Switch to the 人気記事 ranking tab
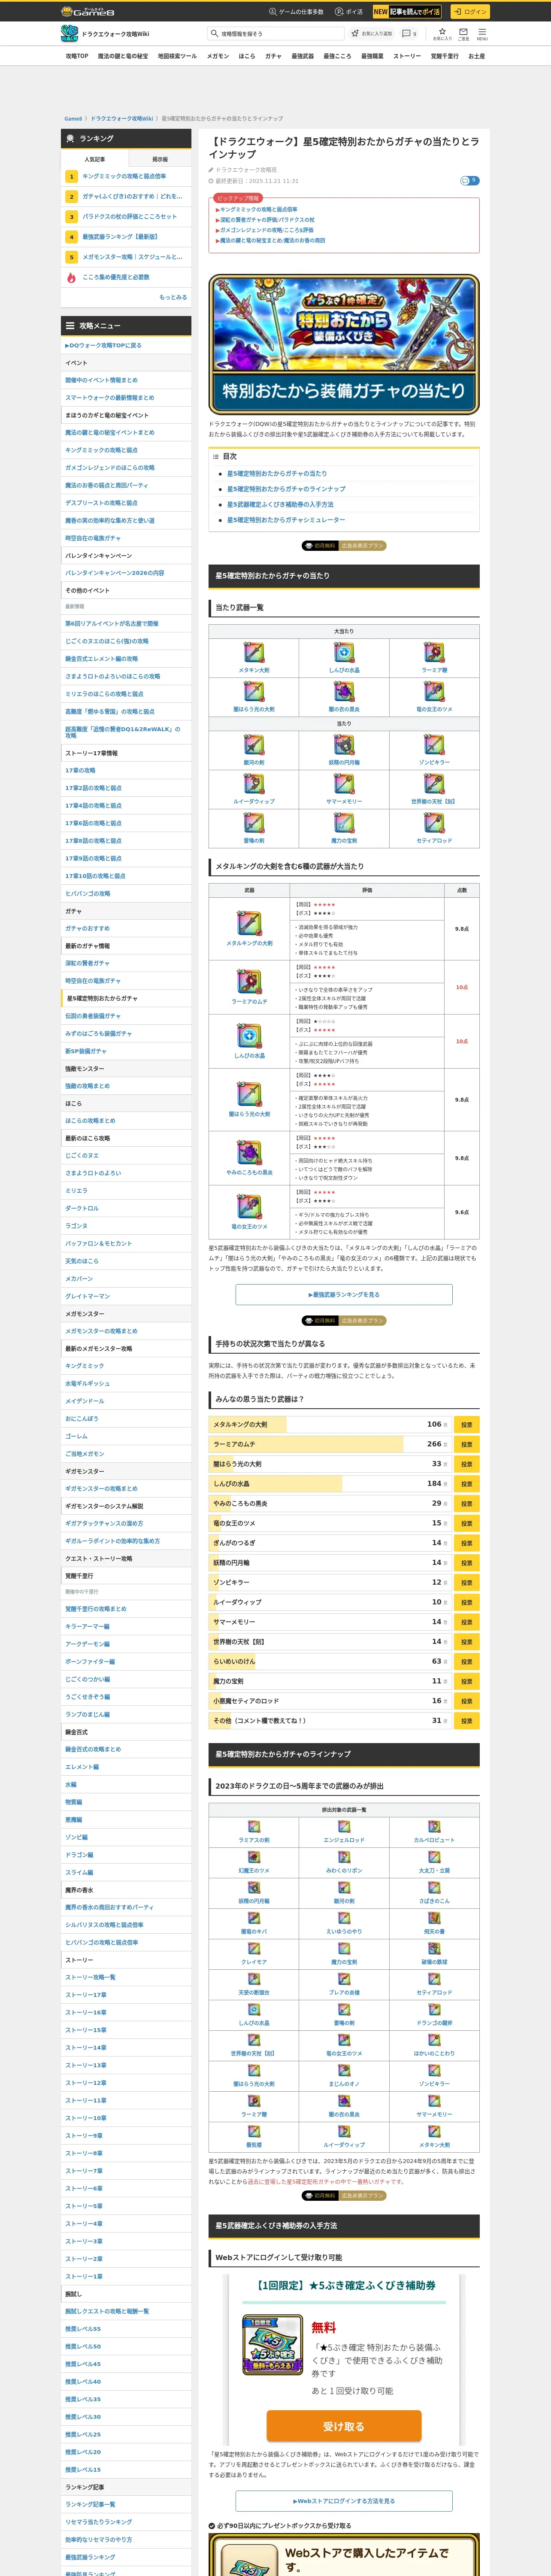This screenshot has width=551, height=2576. [94, 159]
